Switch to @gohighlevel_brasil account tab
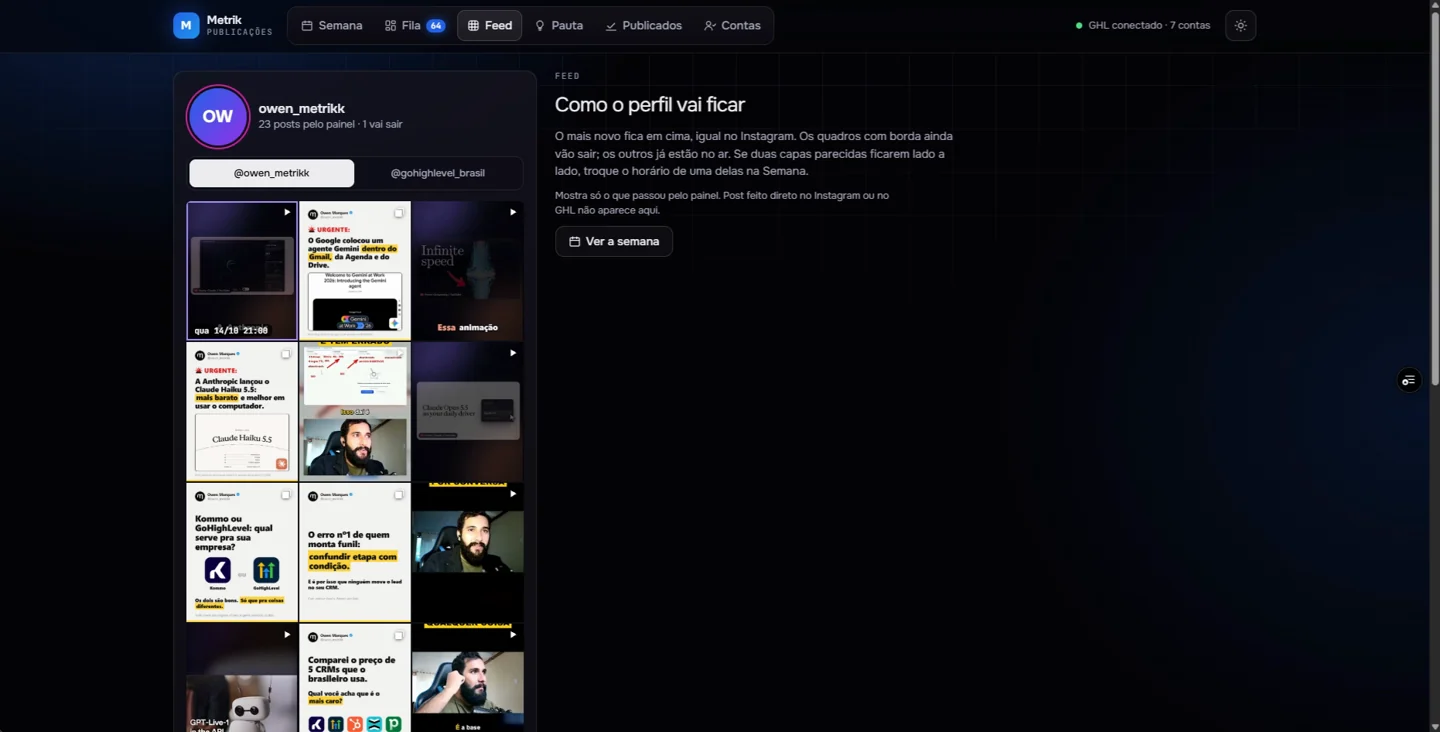Viewport: 1440px width, 732px height. (x=438, y=173)
